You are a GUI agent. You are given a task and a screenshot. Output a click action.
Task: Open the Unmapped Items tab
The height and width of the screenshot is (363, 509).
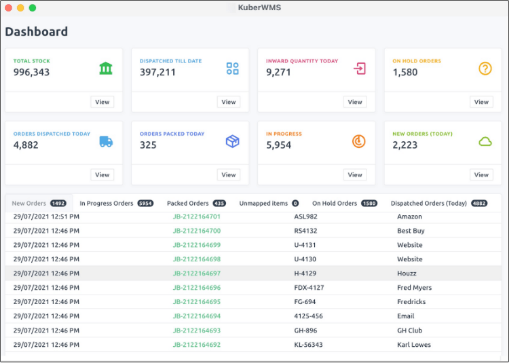[x=269, y=203]
